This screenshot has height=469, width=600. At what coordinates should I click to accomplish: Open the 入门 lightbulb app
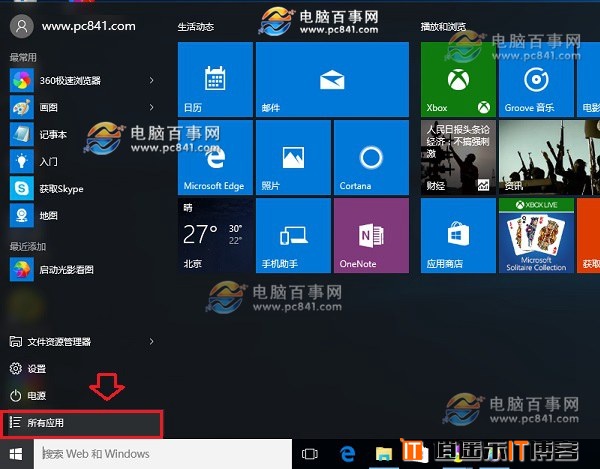point(22,161)
